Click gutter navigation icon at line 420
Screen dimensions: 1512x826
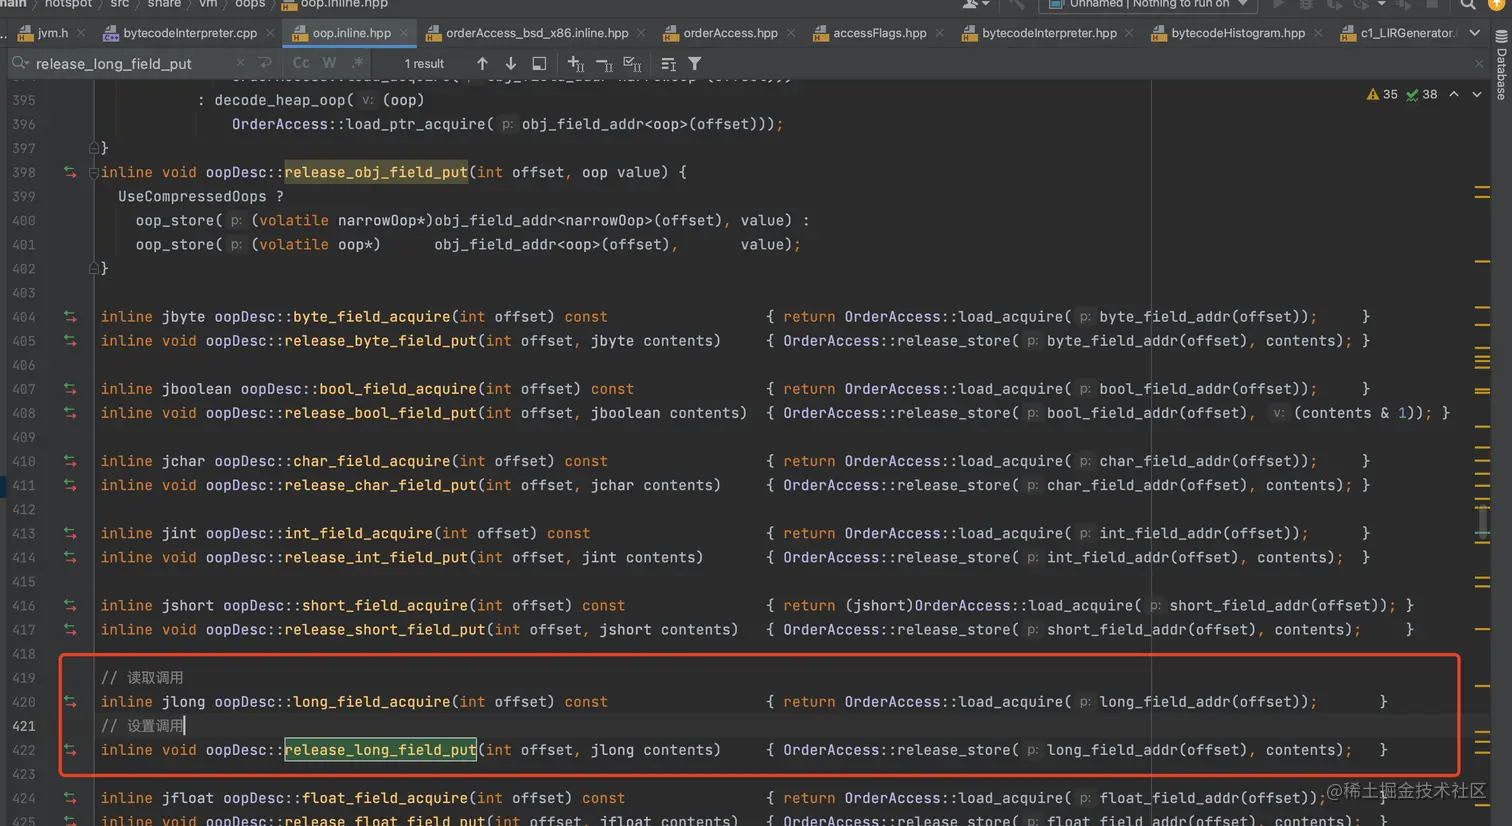pos(70,701)
